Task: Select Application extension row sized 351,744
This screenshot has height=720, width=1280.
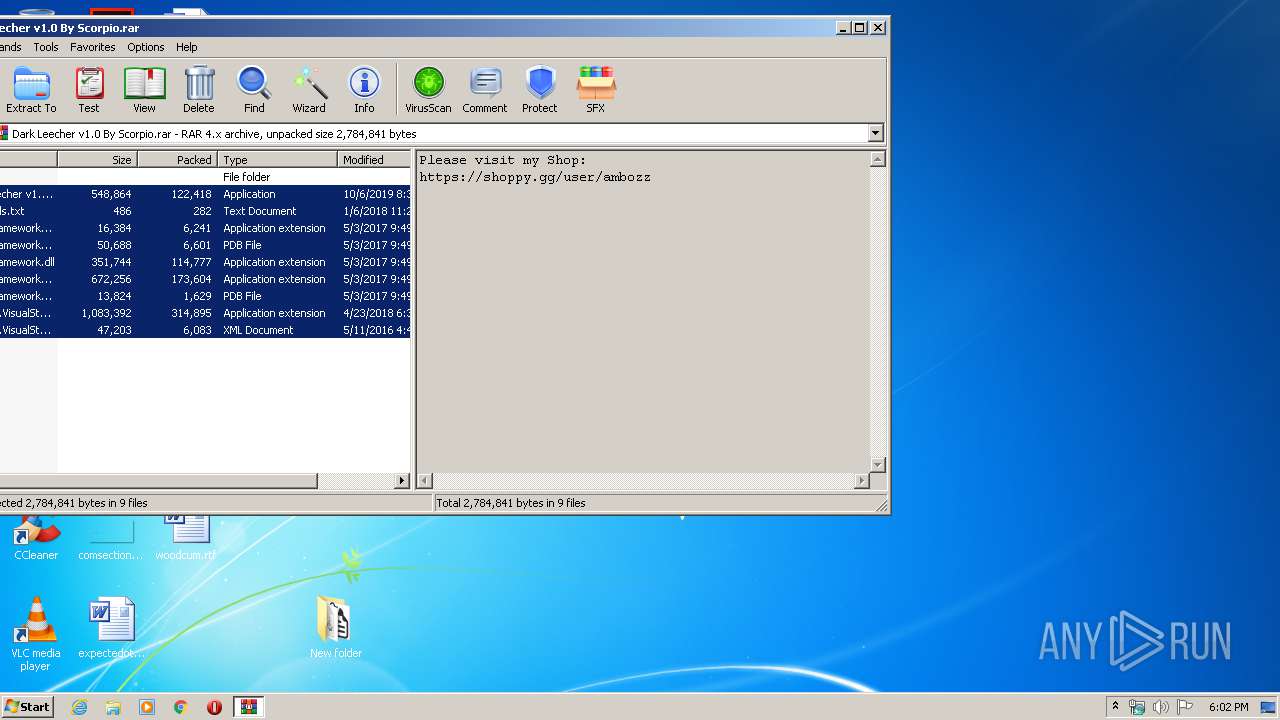Action: pos(205,262)
